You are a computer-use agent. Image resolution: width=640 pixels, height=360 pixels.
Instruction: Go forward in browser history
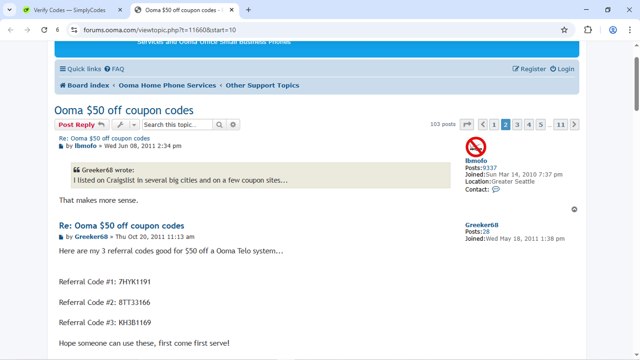27,30
